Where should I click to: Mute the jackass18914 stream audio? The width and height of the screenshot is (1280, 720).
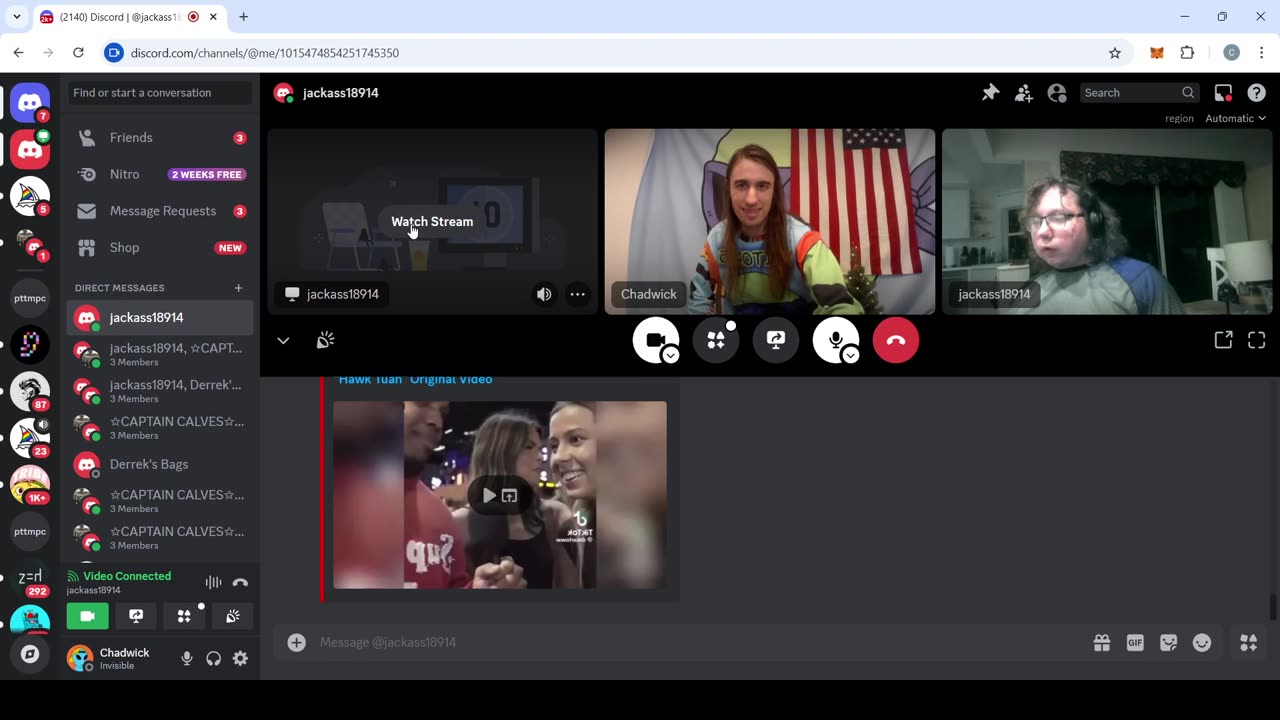[x=544, y=294]
